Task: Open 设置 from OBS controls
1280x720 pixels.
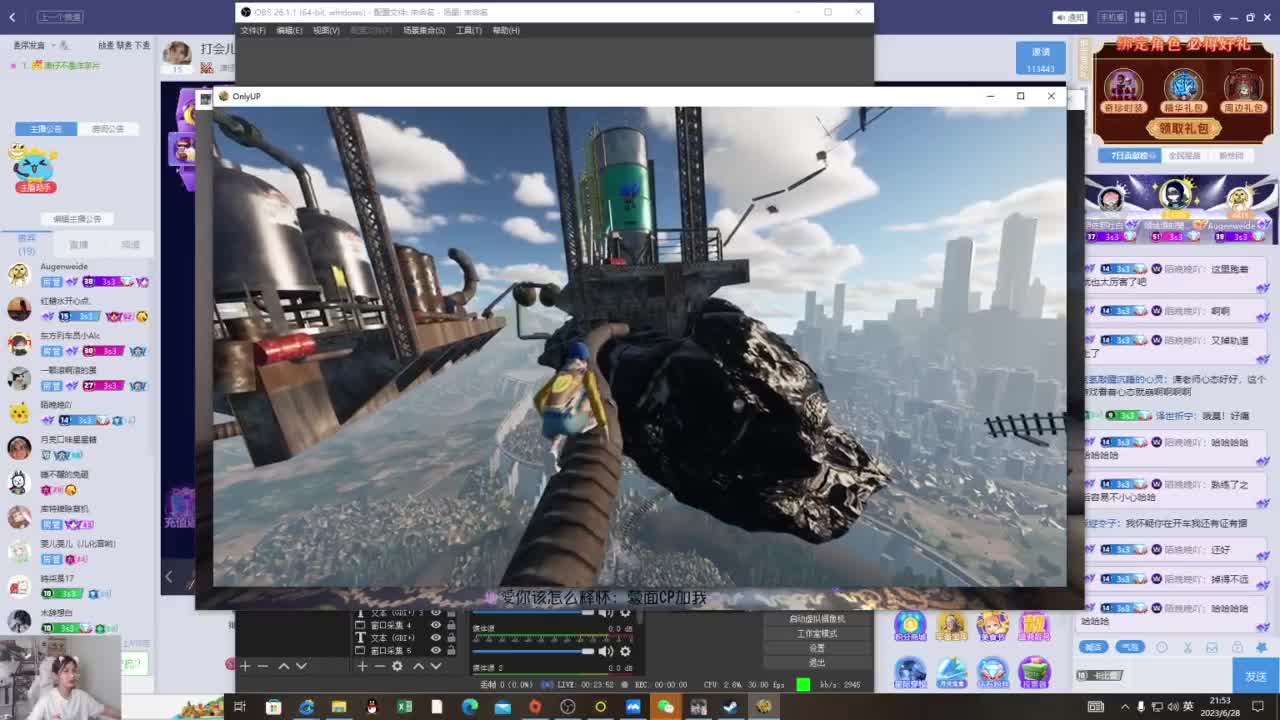Action: (817, 648)
